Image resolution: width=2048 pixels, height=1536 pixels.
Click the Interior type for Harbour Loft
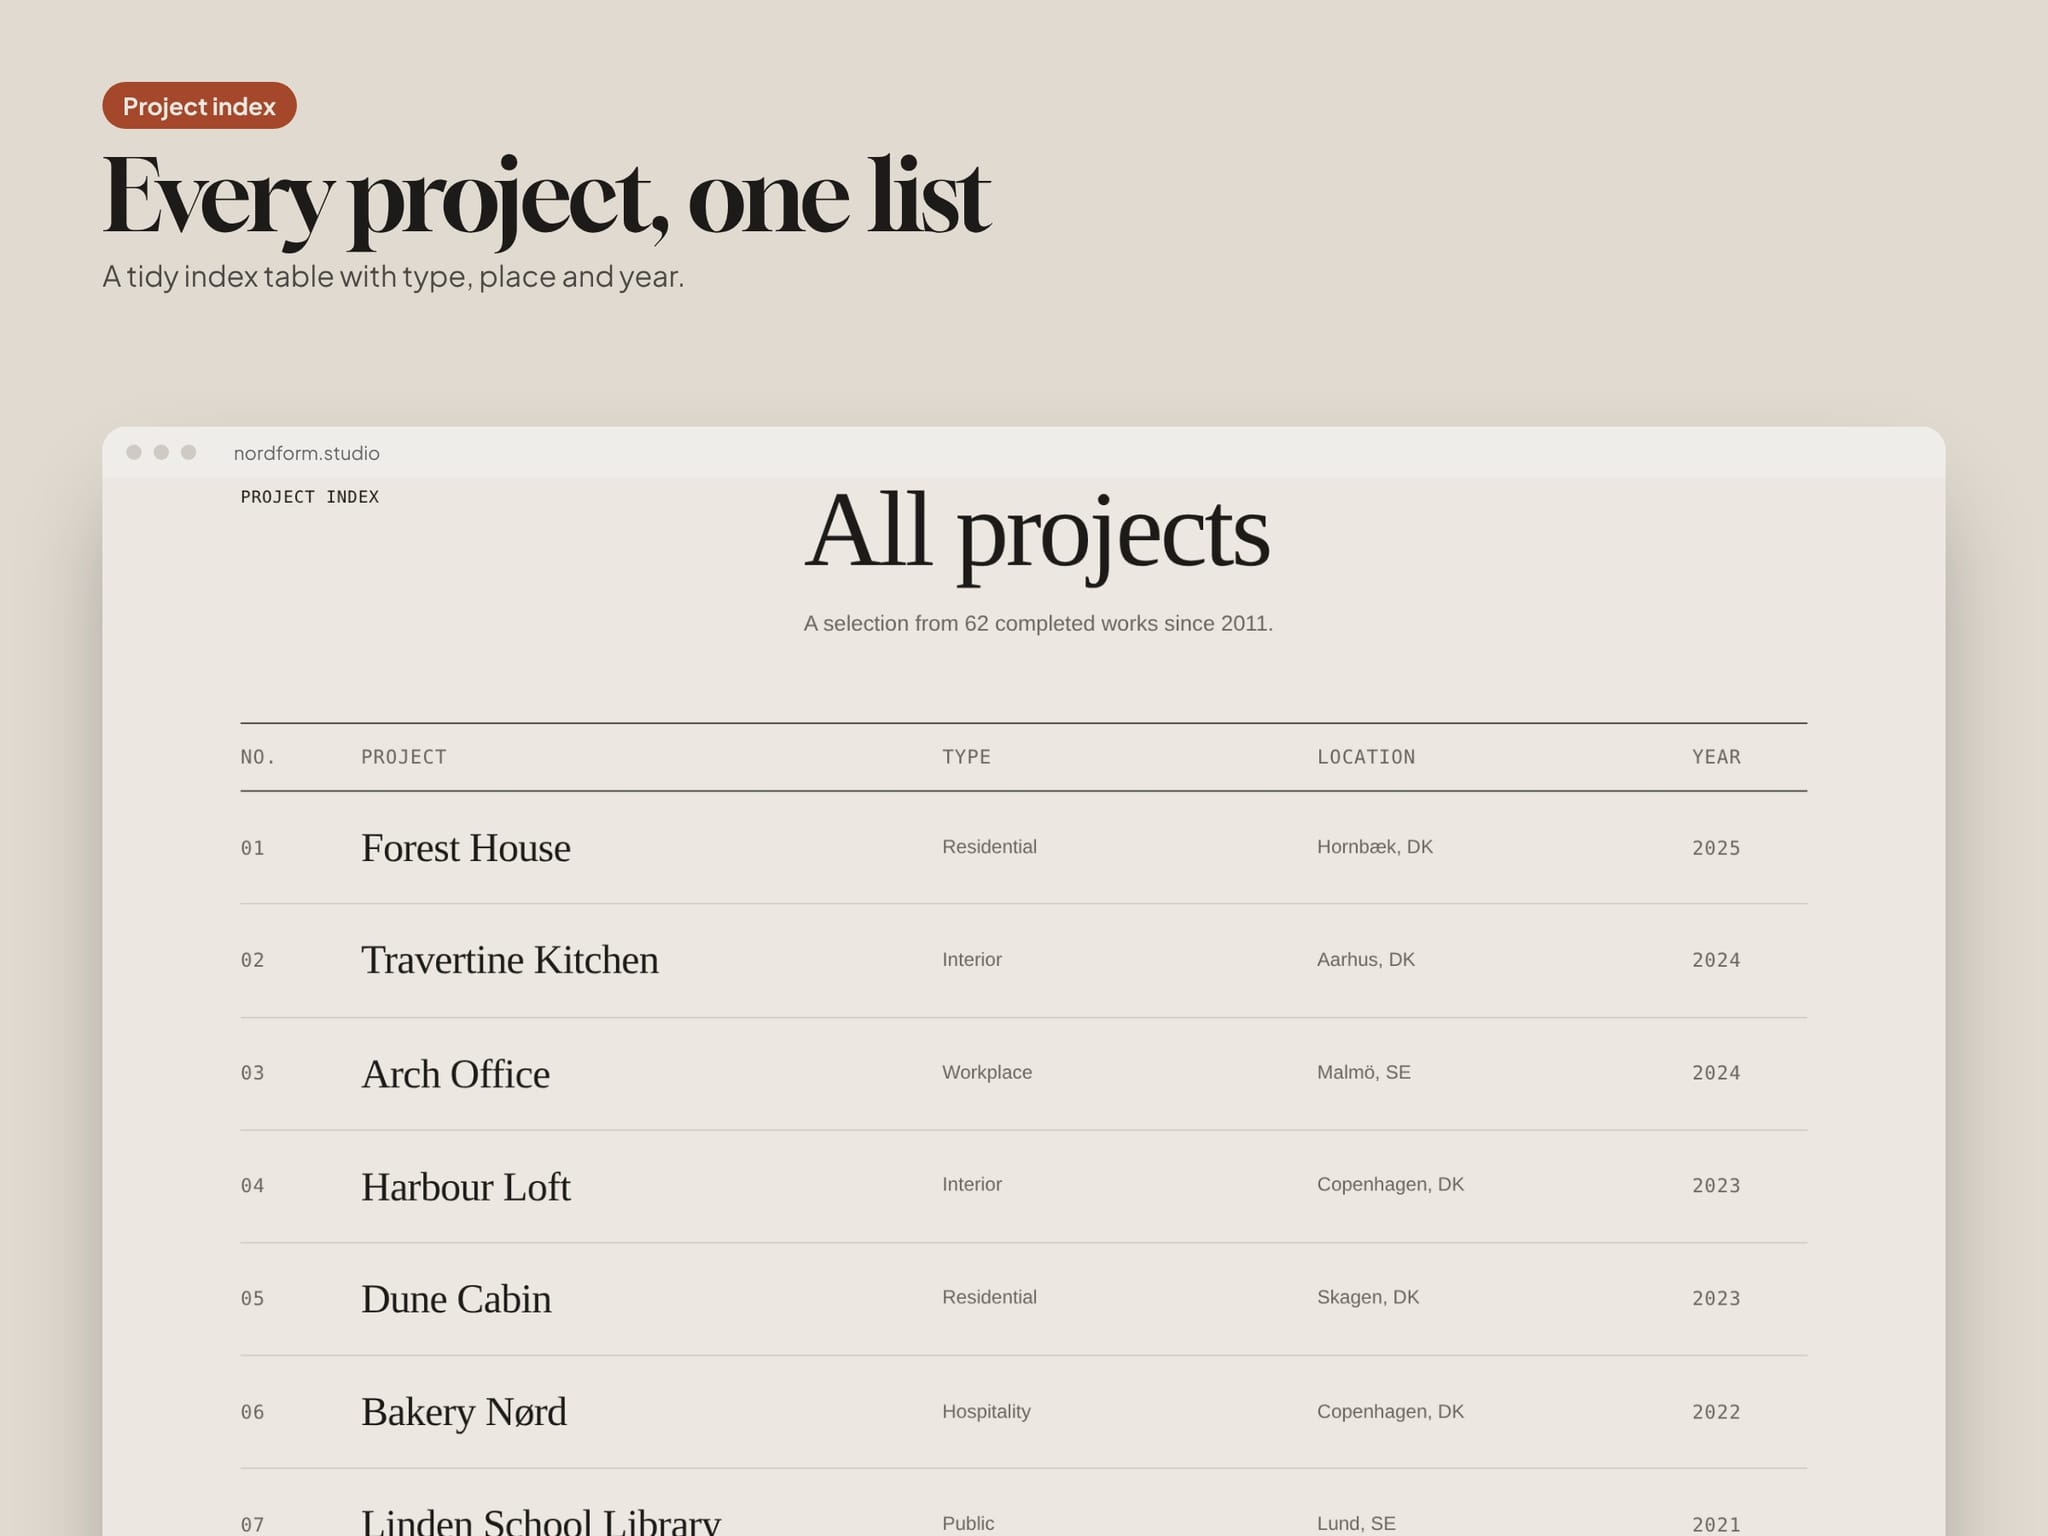[972, 1184]
